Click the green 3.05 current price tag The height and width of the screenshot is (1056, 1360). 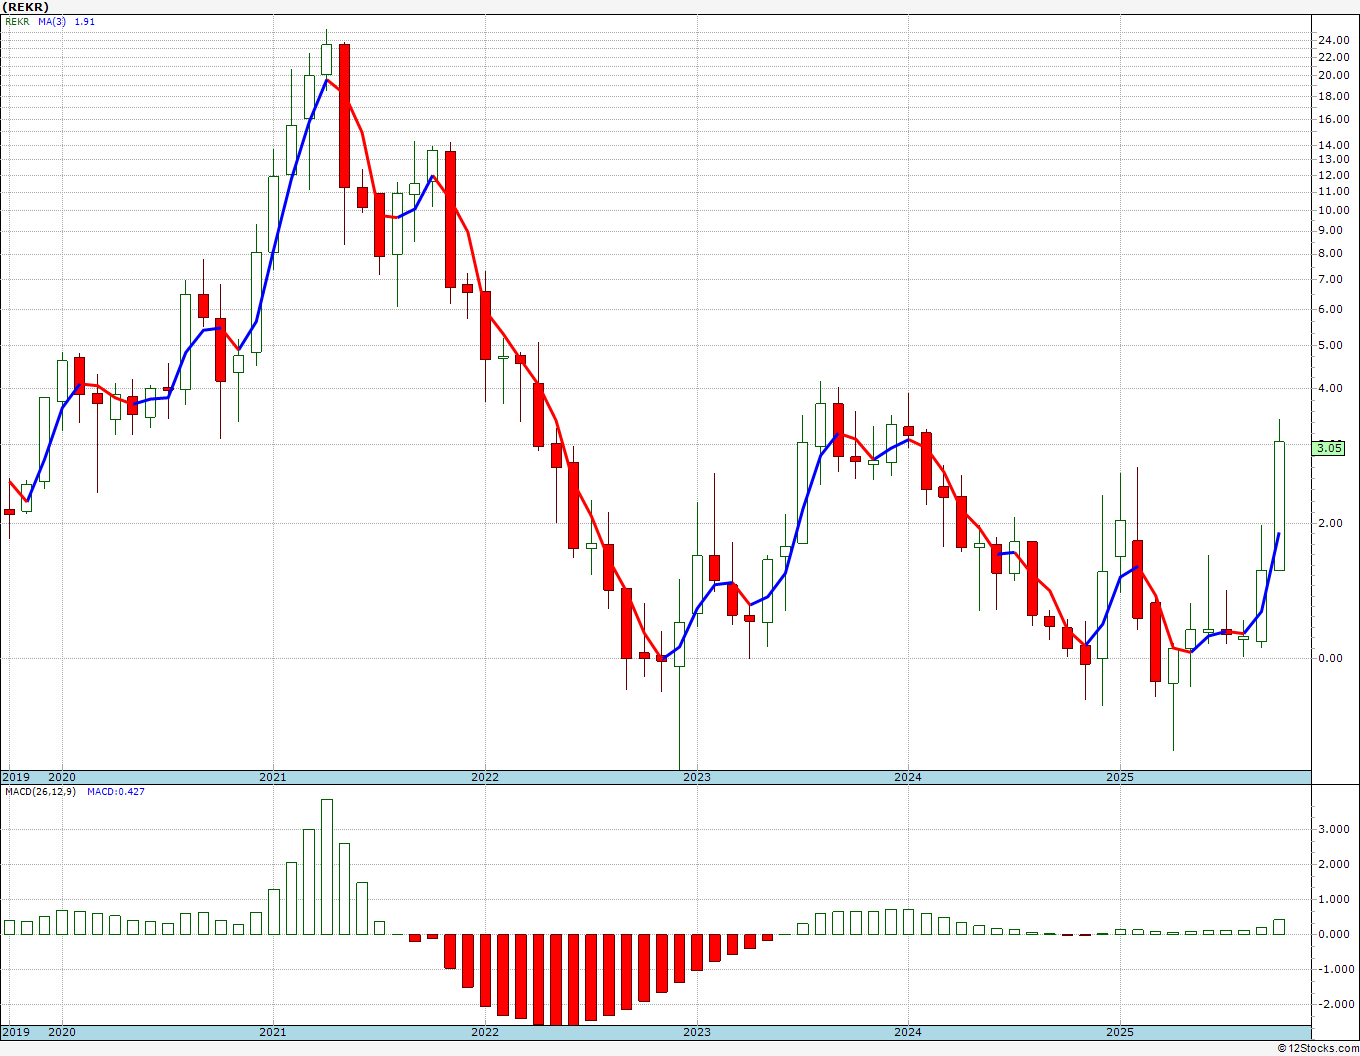pos(1329,448)
